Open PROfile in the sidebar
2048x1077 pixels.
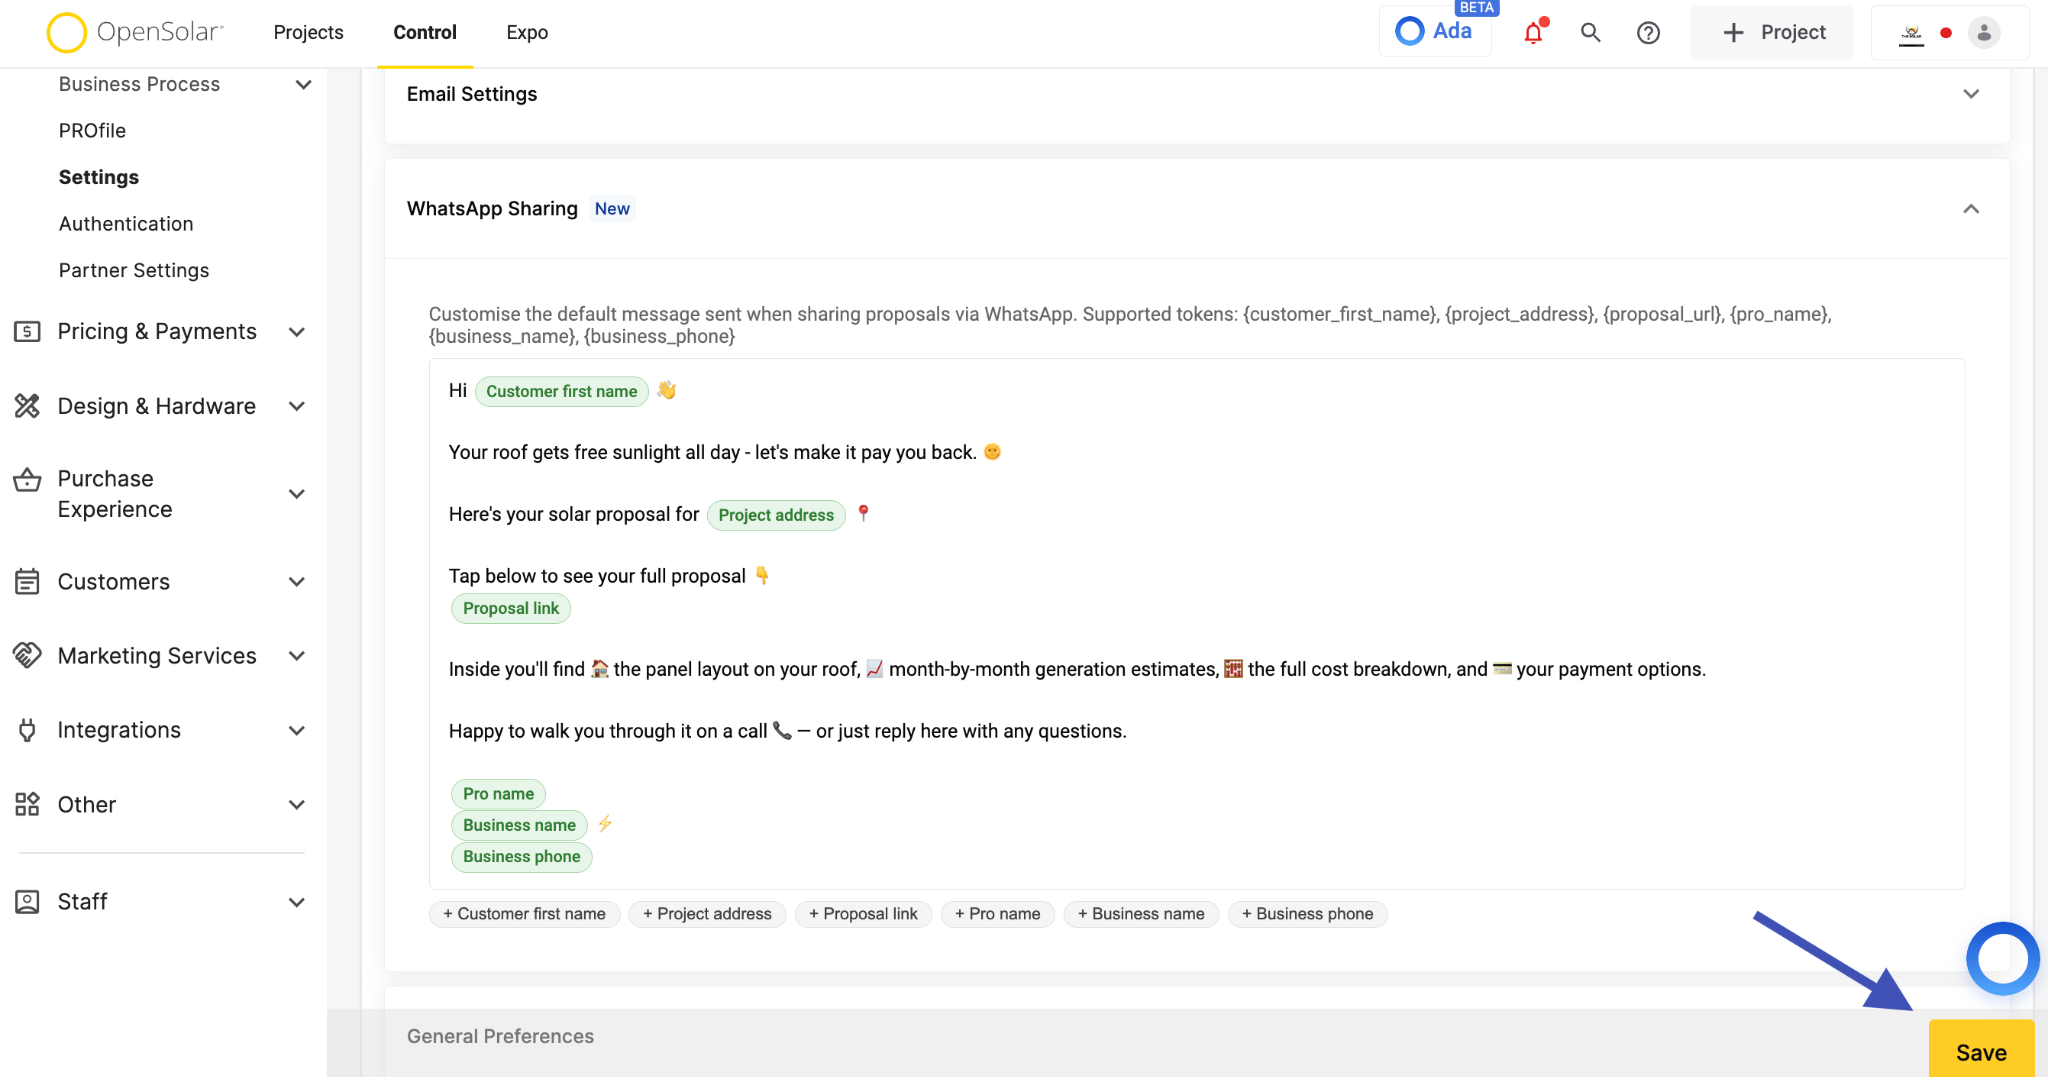[x=92, y=131]
